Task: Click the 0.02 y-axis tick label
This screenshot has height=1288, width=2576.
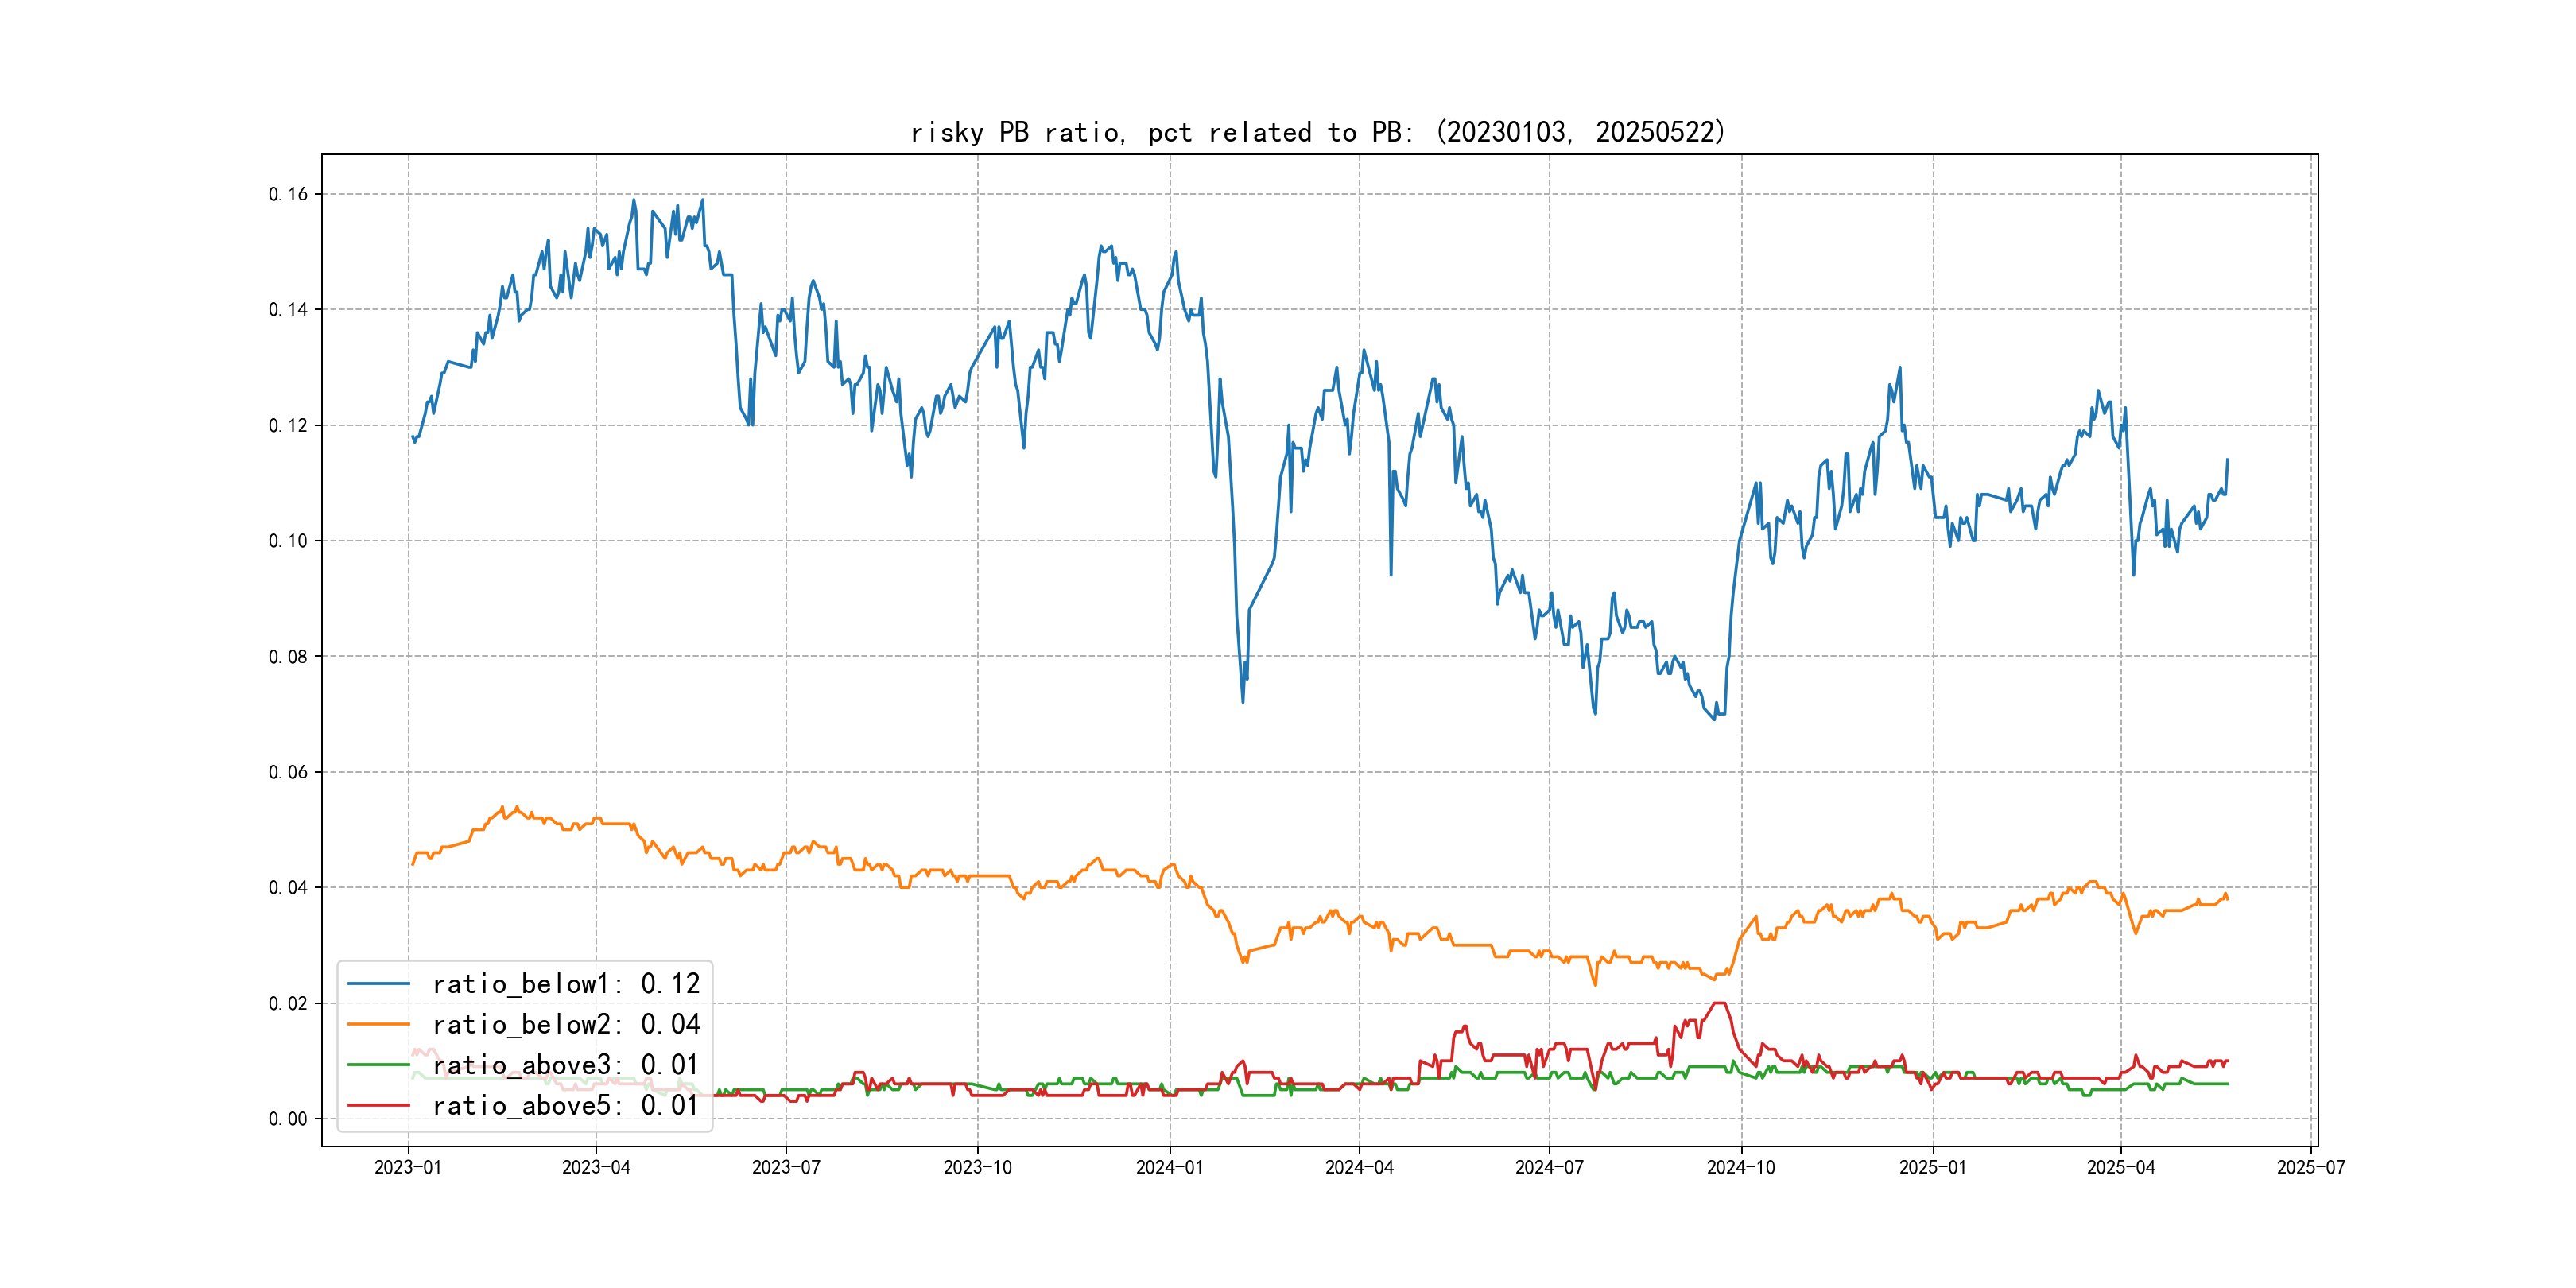Action: coord(288,1003)
